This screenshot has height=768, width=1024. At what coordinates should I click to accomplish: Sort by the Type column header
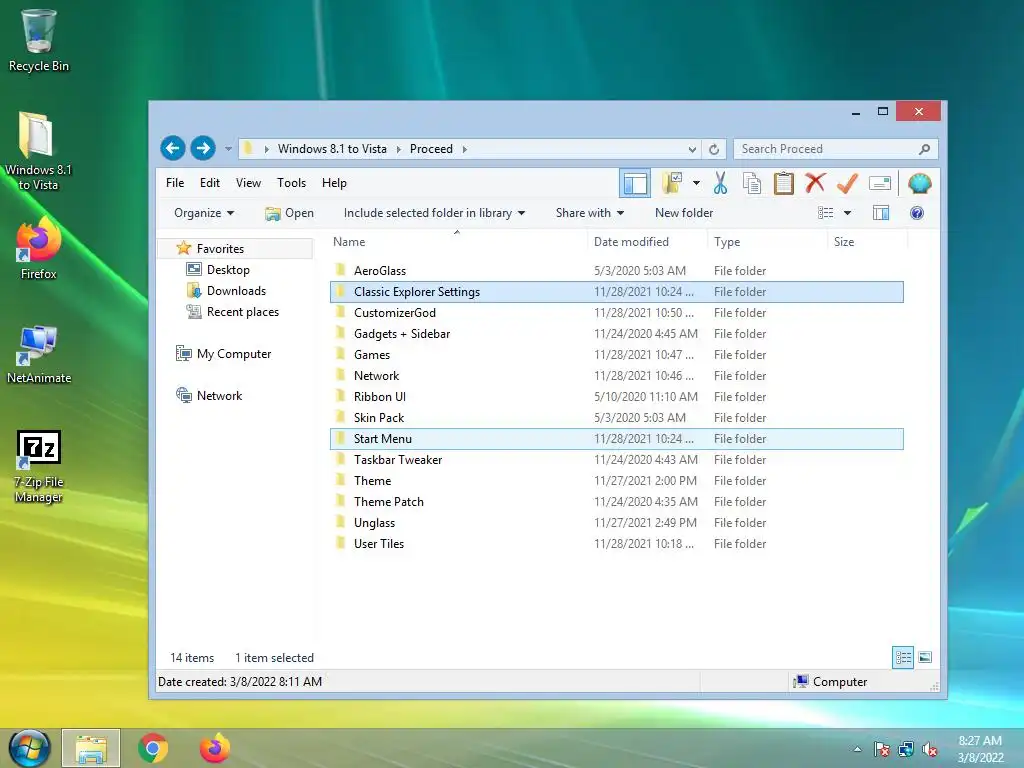point(767,242)
